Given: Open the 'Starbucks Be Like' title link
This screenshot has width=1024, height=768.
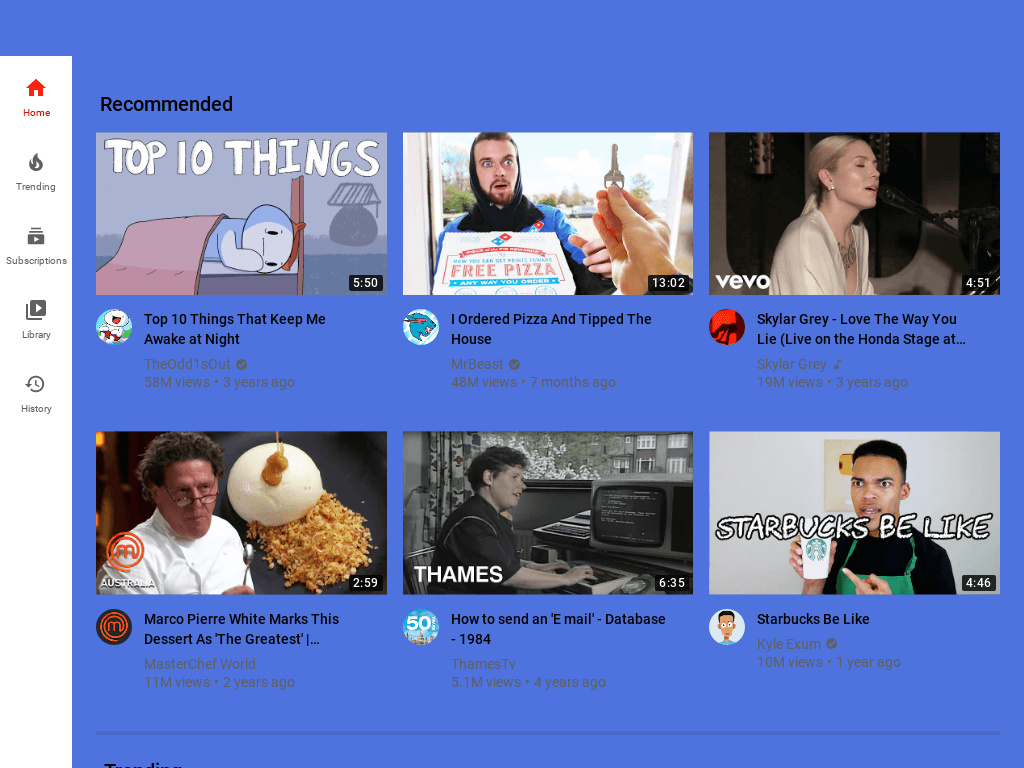Looking at the screenshot, I should coord(813,619).
